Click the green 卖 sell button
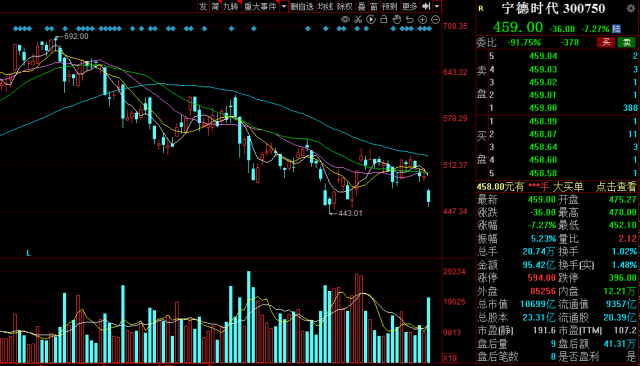Image resolution: width=640 pixels, height=366 pixels. tap(627, 42)
